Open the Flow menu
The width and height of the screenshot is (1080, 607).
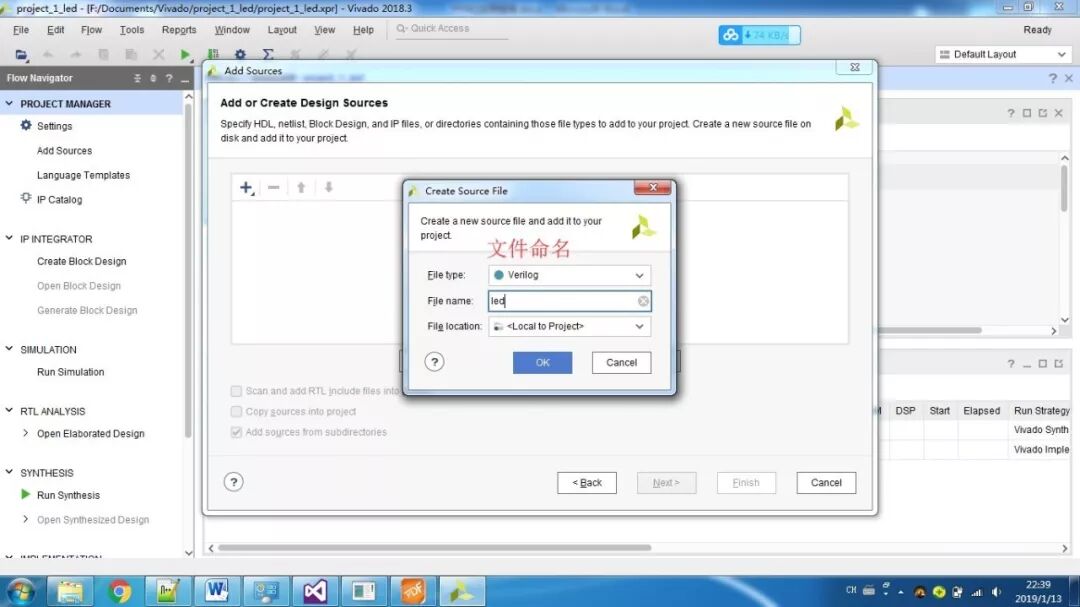click(91, 30)
